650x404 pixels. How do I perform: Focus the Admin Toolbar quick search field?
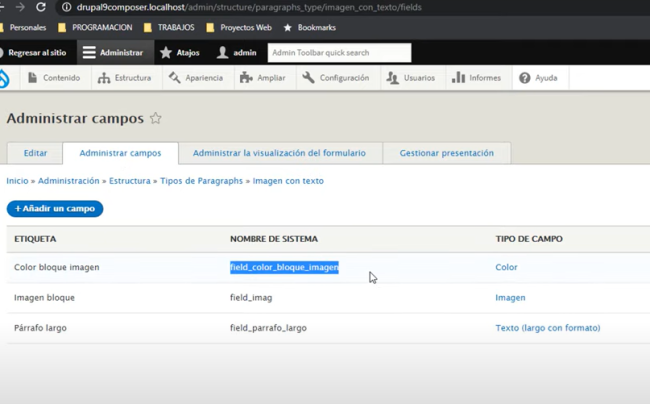[x=339, y=53]
